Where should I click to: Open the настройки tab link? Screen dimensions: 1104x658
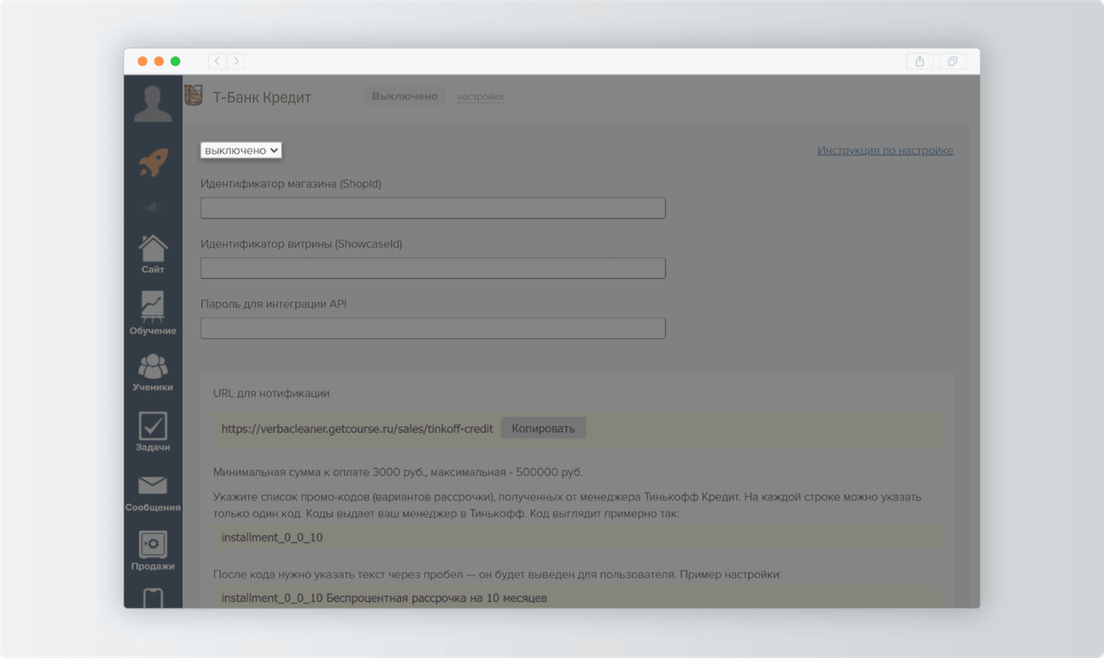pyautogui.click(x=480, y=97)
